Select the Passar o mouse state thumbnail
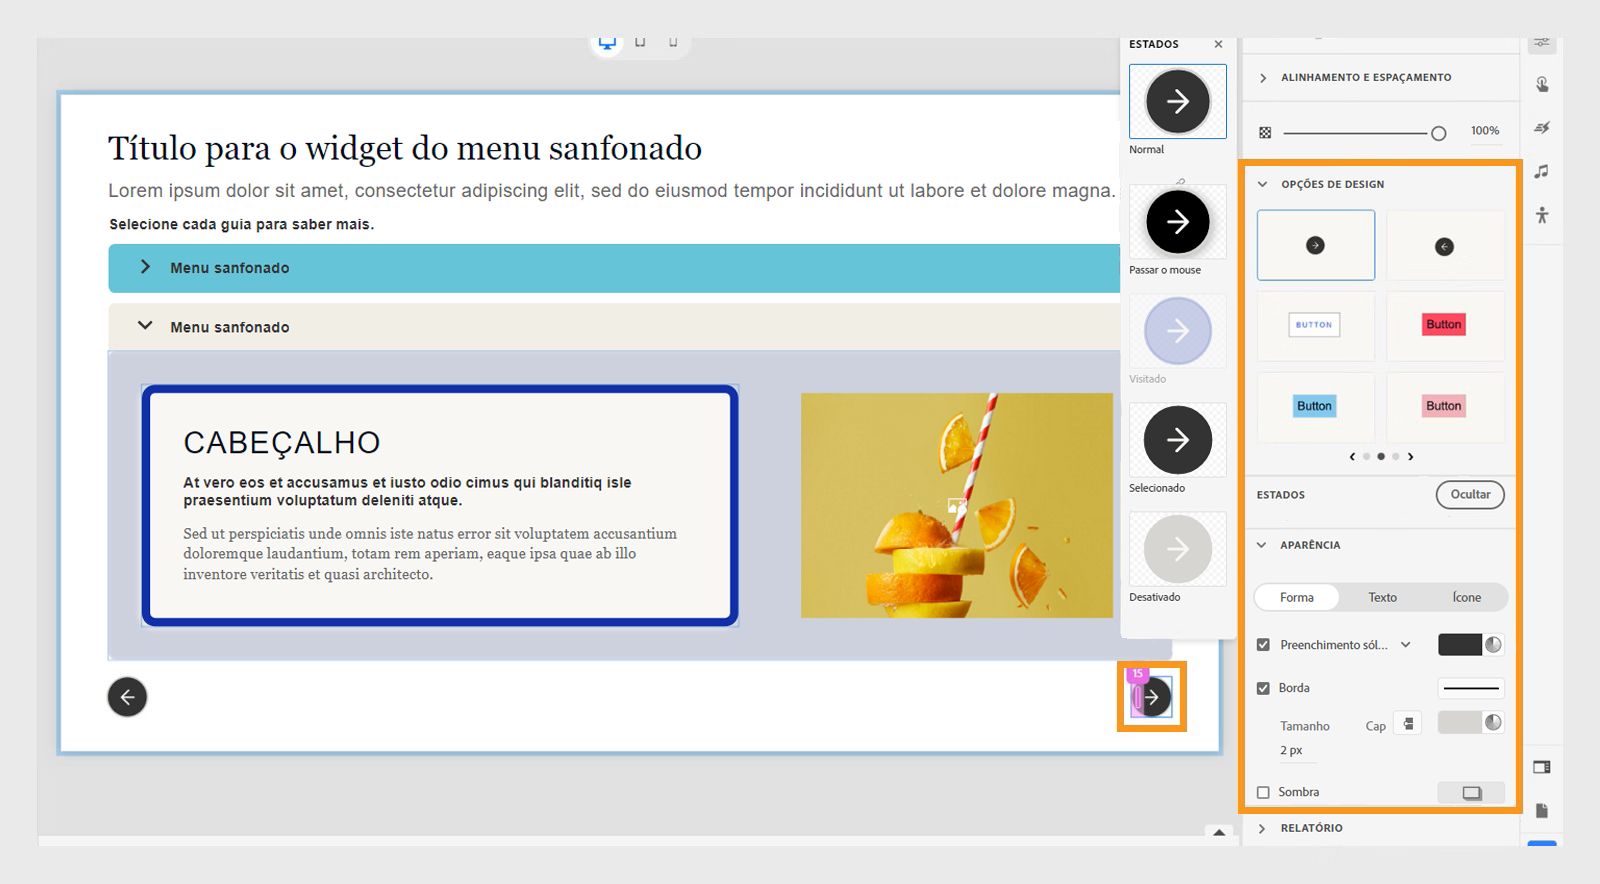Viewport: 1600px width, 884px height. 1178,221
